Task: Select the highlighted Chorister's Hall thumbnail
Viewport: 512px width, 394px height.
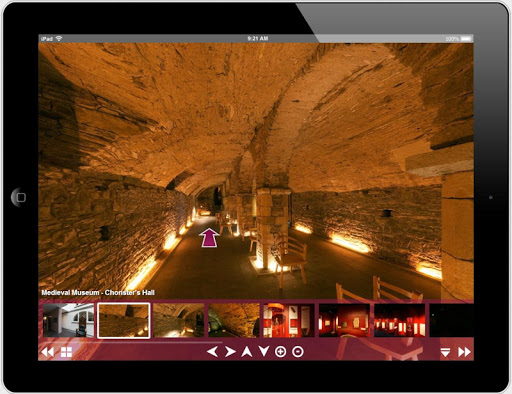Action: (124, 320)
